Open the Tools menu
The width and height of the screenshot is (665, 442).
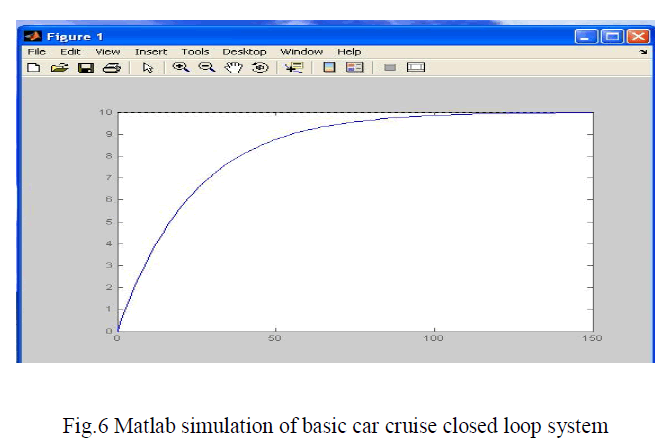[195, 51]
